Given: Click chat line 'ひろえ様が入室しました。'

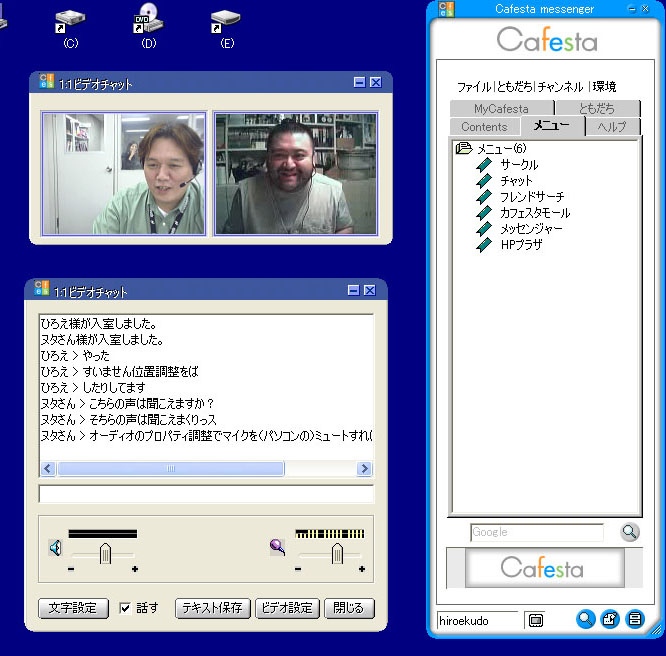Looking at the screenshot, I should point(99,323).
